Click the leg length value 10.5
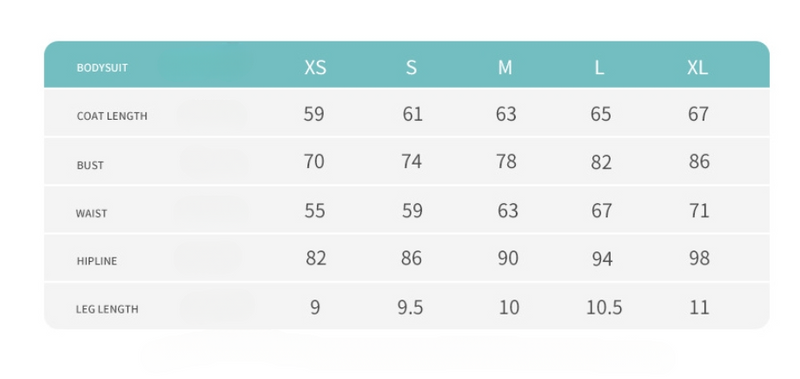Image resolution: width=800 pixels, height=379 pixels. click(604, 308)
